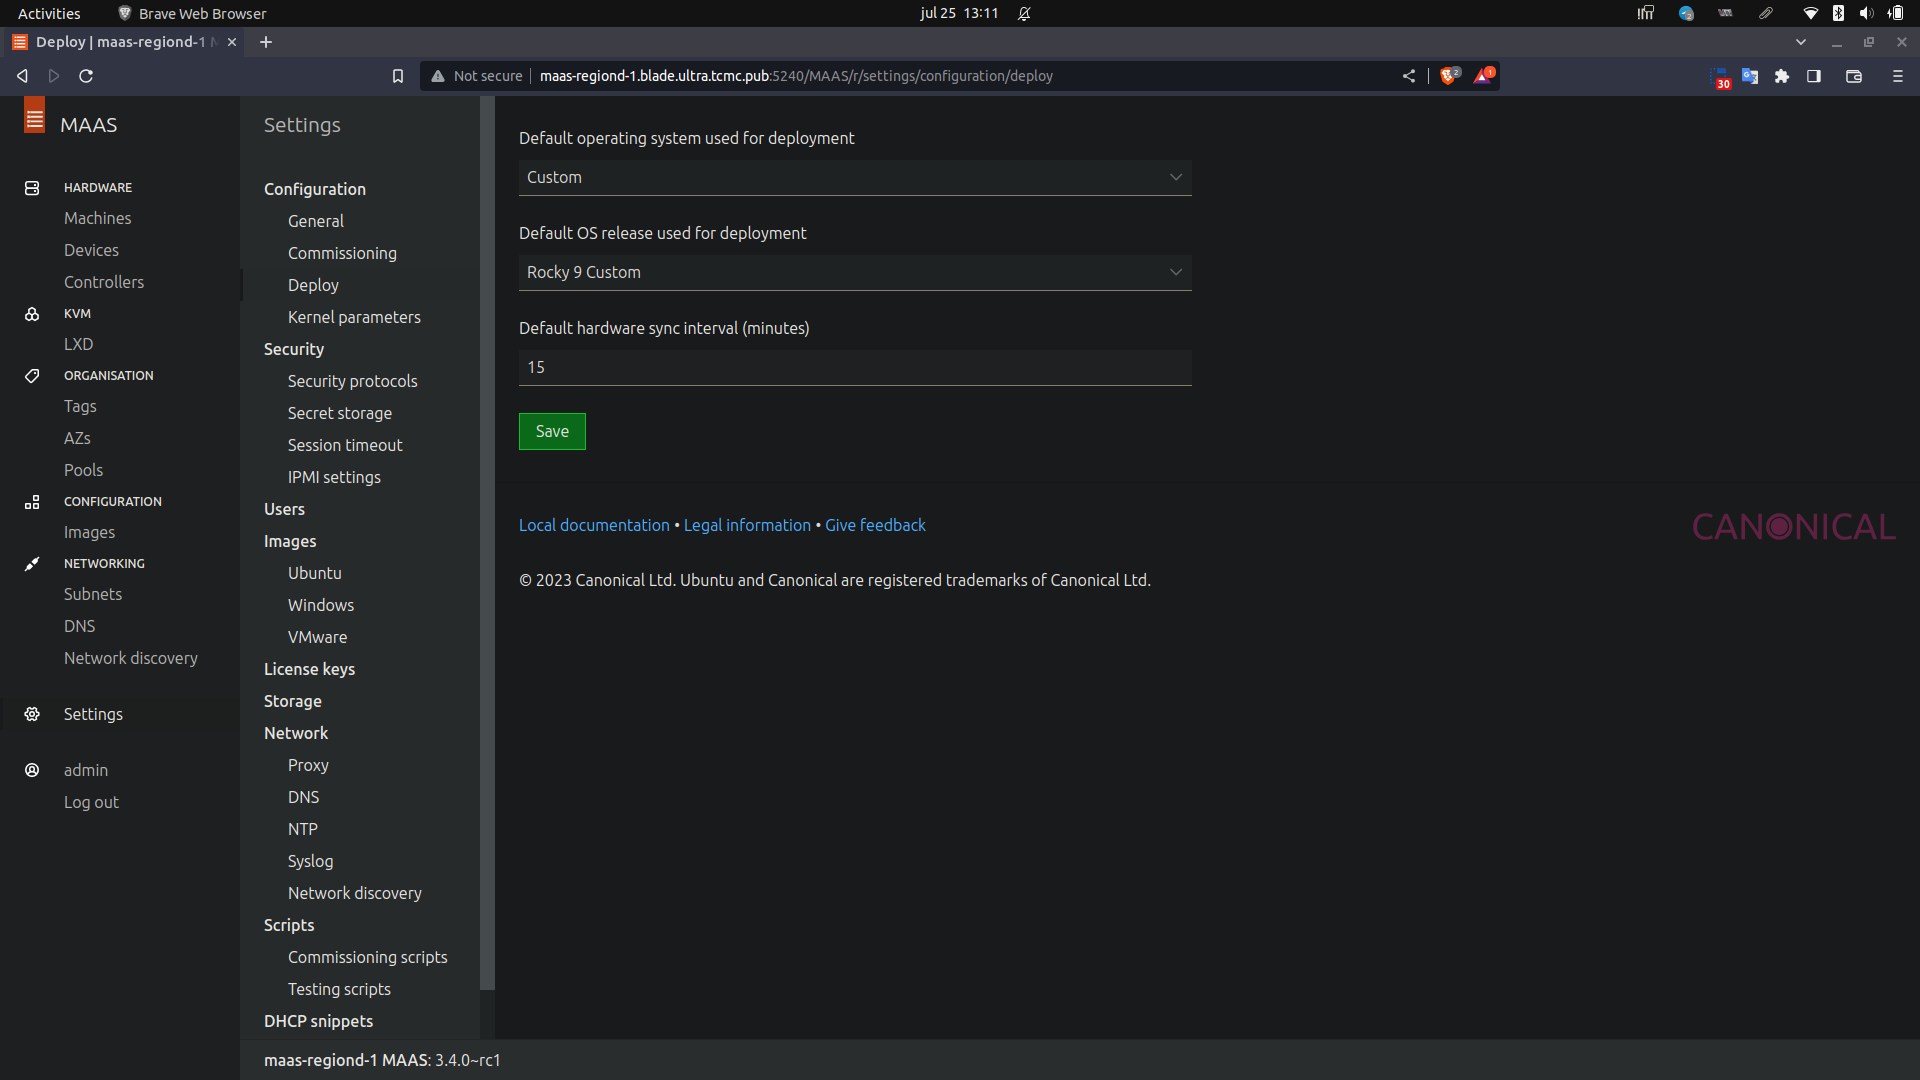The width and height of the screenshot is (1920, 1080).
Task: Click the Networking section icon
Action: tap(32, 564)
